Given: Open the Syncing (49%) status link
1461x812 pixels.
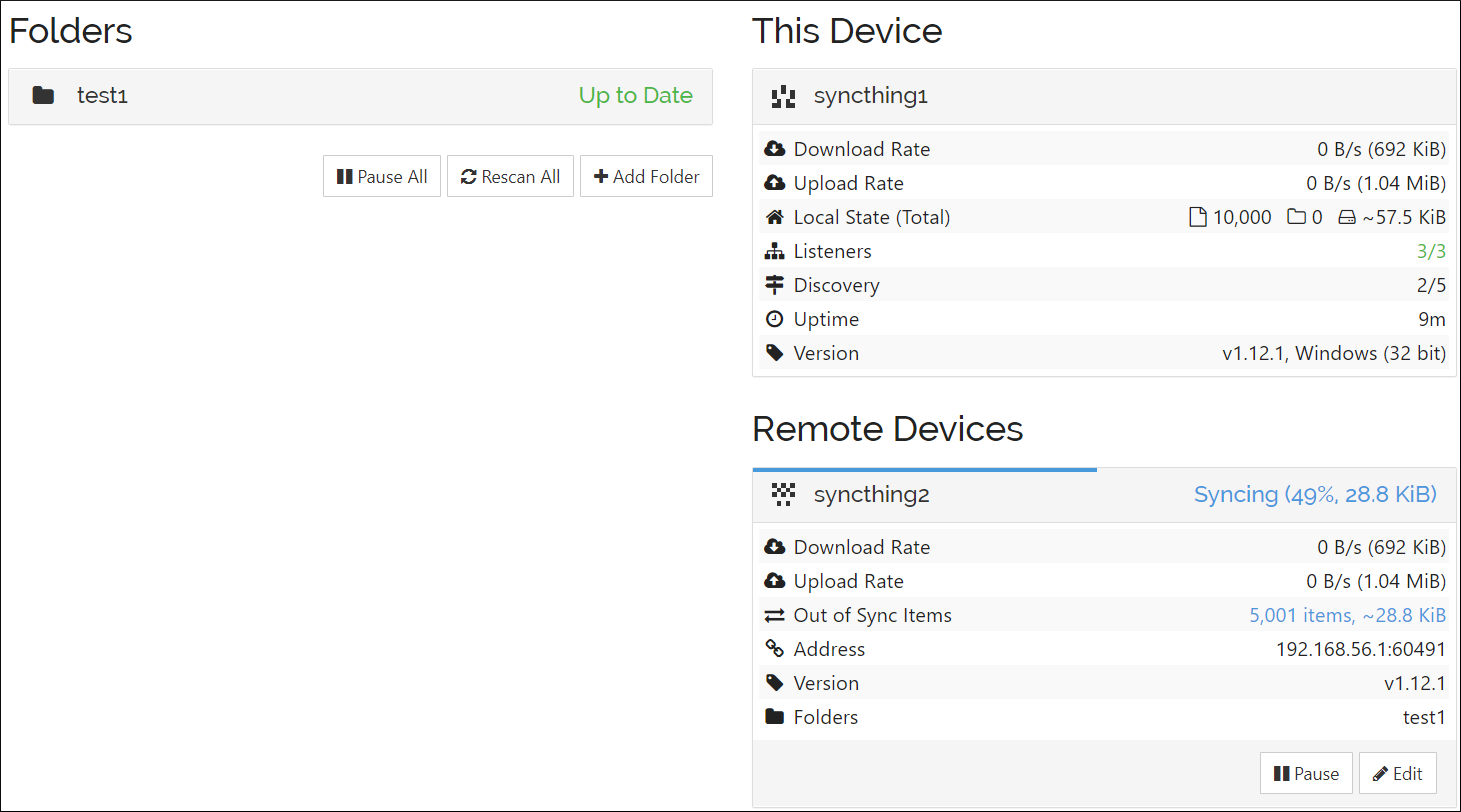Looking at the screenshot, I should pos(1315,494).
